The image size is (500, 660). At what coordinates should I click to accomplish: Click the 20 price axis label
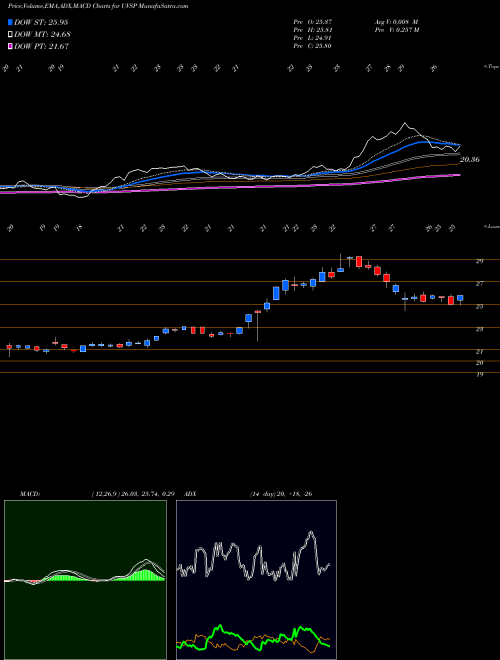[x=479, y=363]
